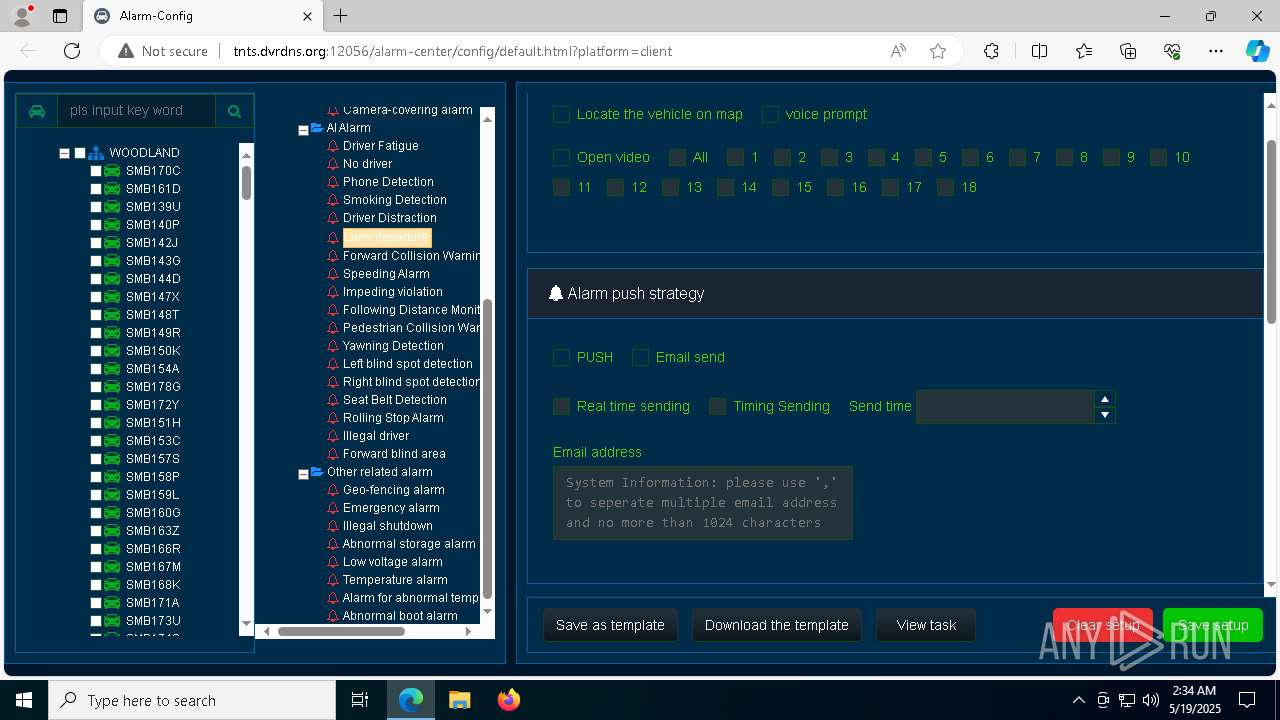Enable the voice prompt checkbox
Image resolution: width=1280 pixels, height=720 pixels.
[x=770, y=115]
